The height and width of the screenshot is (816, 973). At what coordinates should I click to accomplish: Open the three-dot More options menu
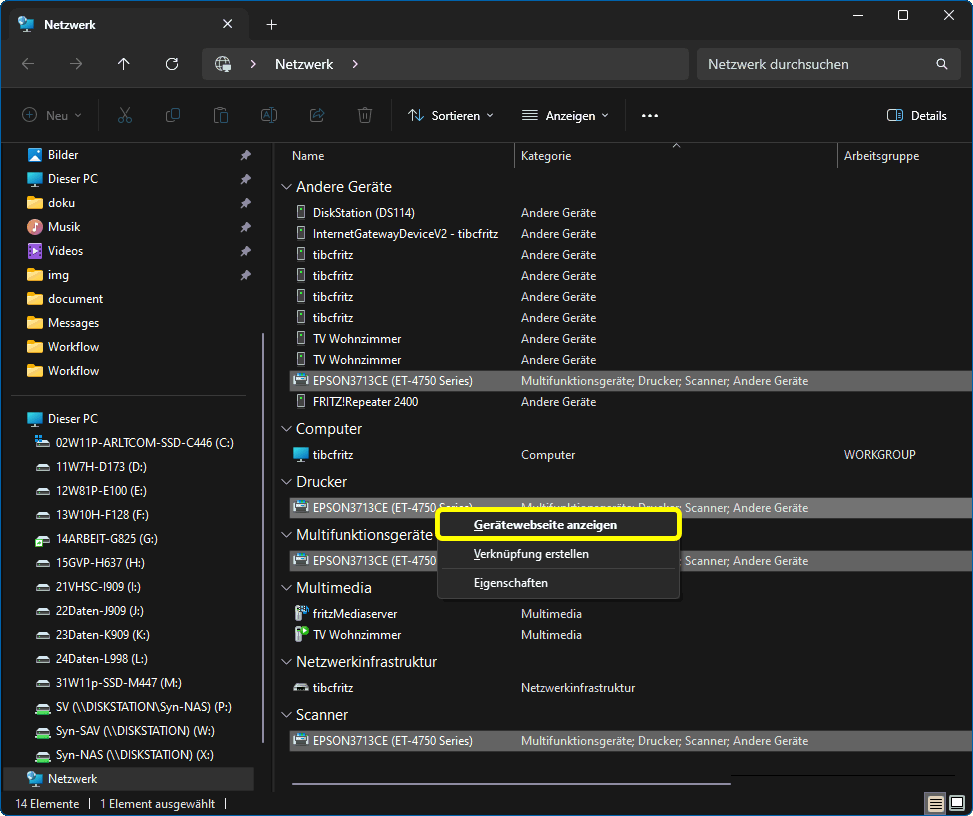[x=650, y=116]
